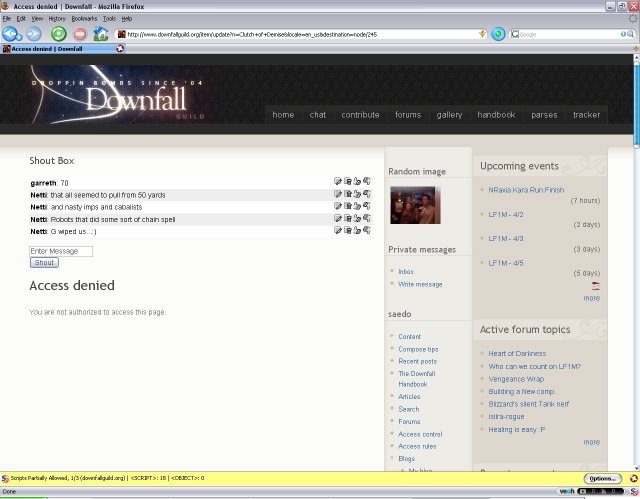This screenshot has width=640, height=499.
Task: Click the red Stop loading icon
Action: tap(80, 34)
